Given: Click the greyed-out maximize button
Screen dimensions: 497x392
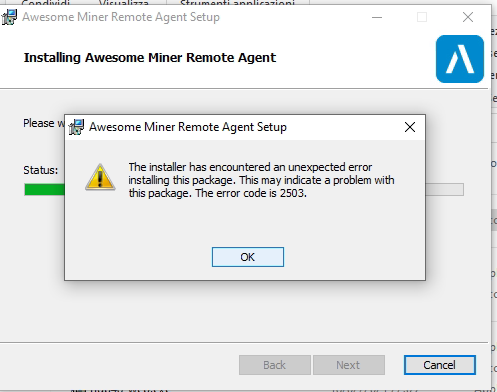Looking at the screenshot, I should (x=422, y=17).
